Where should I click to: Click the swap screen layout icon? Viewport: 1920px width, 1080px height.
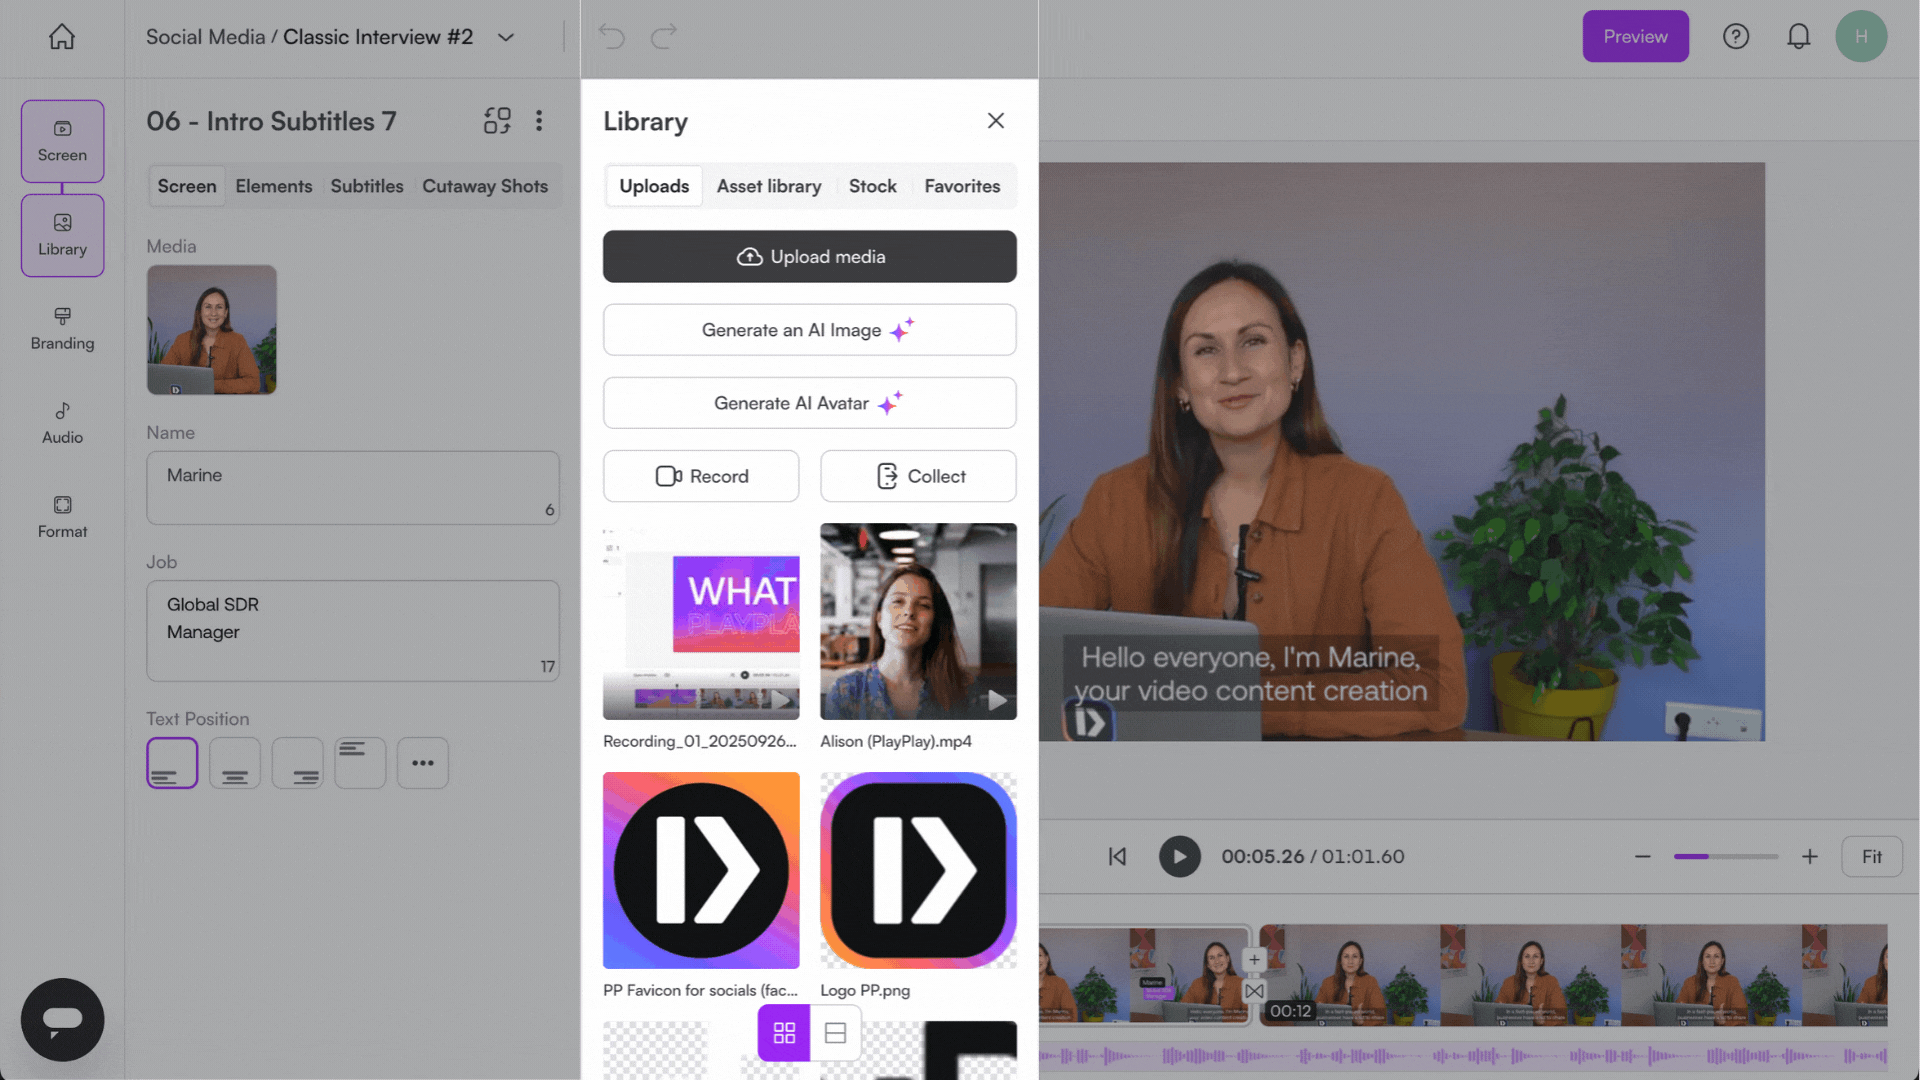(x=497, y=121)
